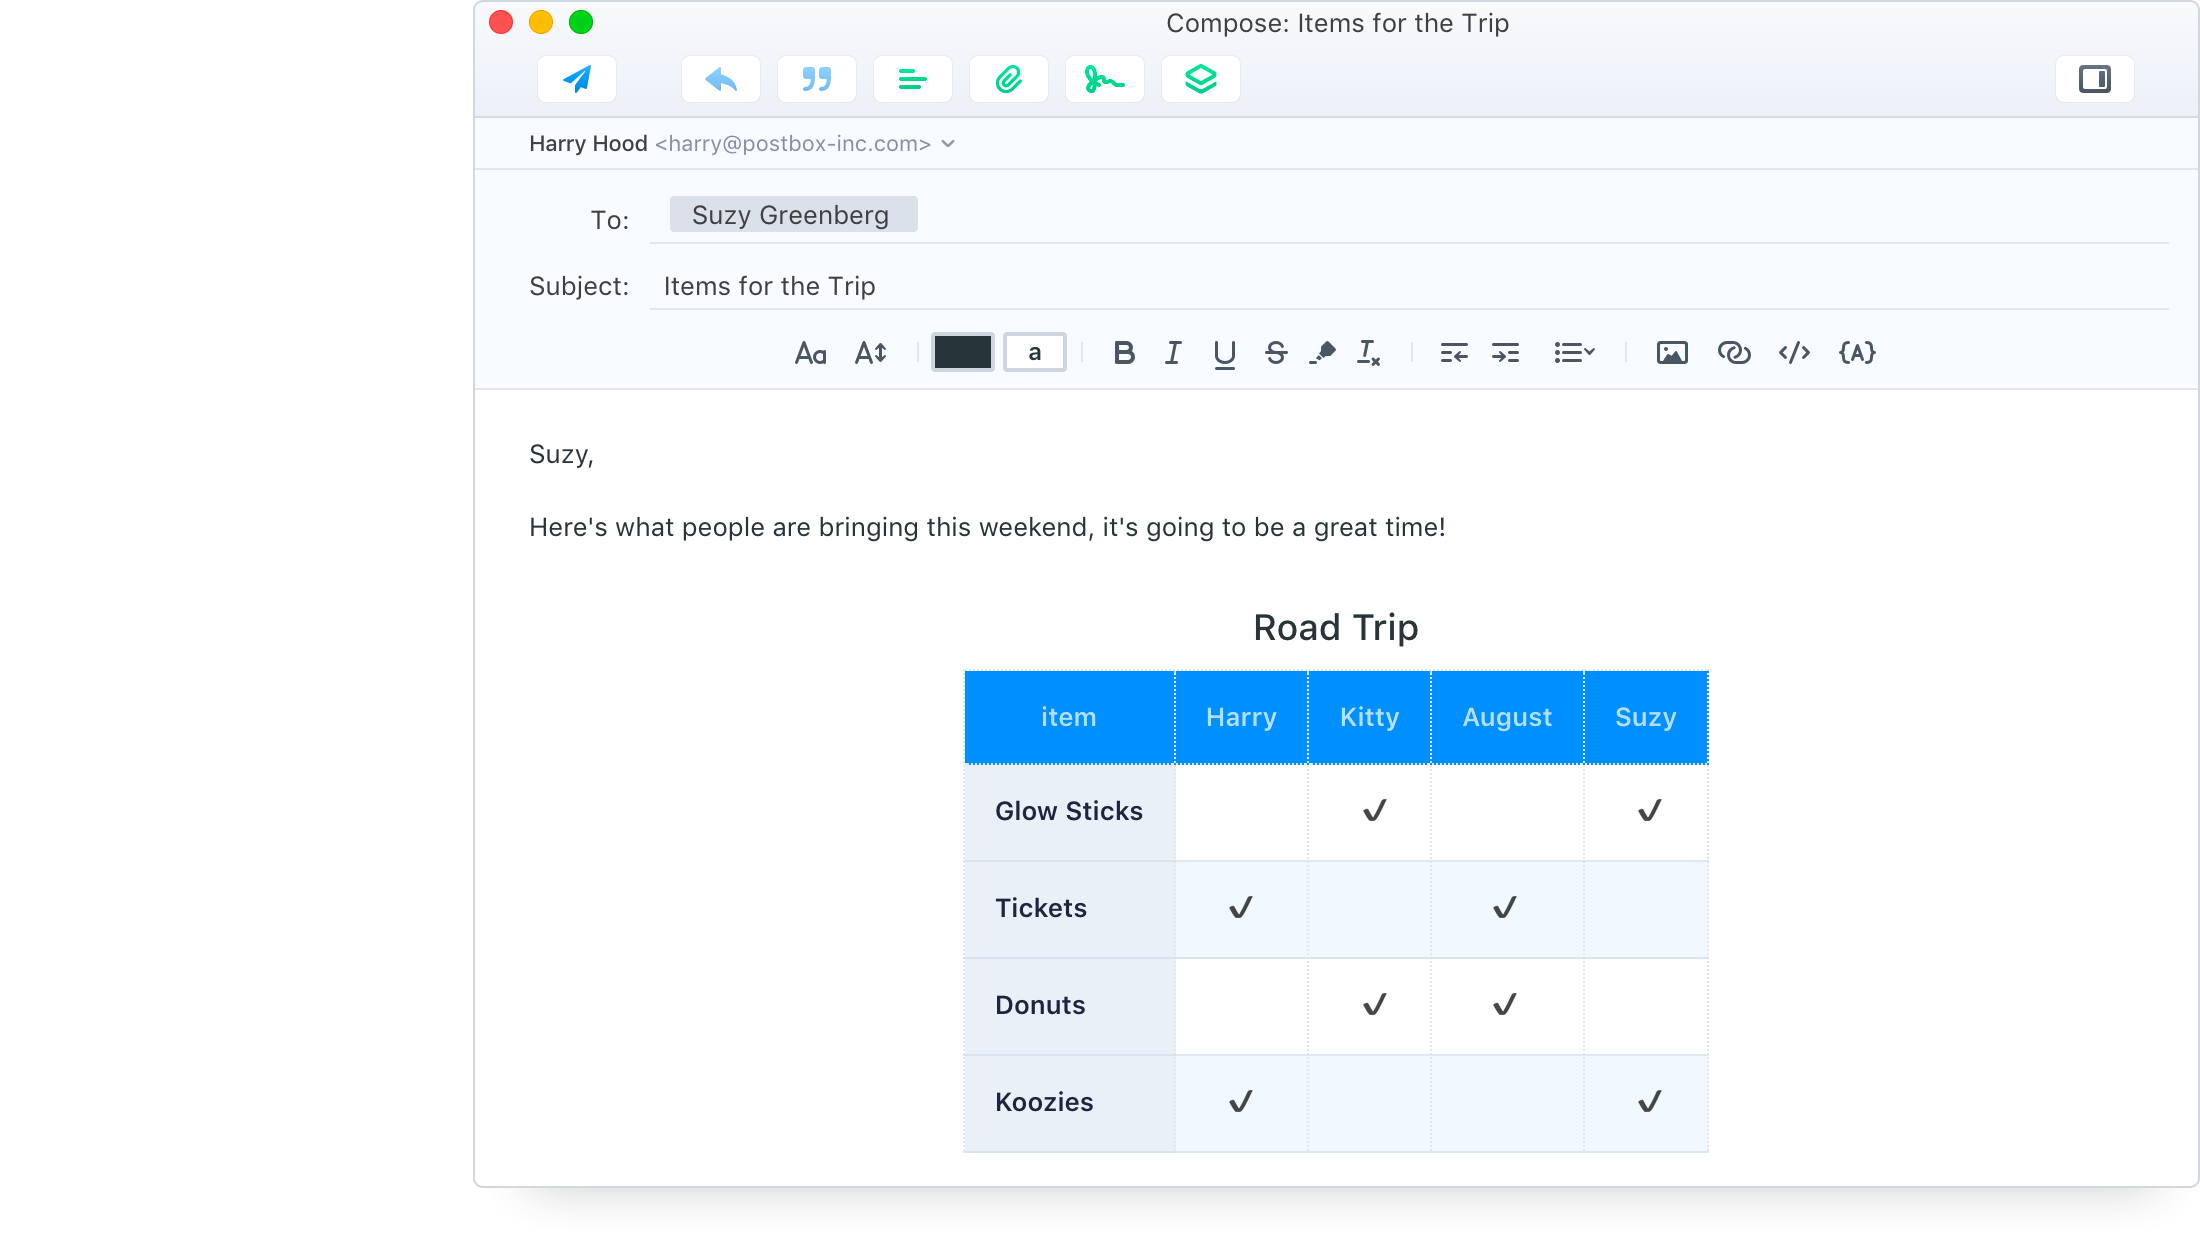The width and height of the screenshot is (2200, 1240).
Task: Click Harry's checkmark for Koozies
Action: [1241, 1101]
